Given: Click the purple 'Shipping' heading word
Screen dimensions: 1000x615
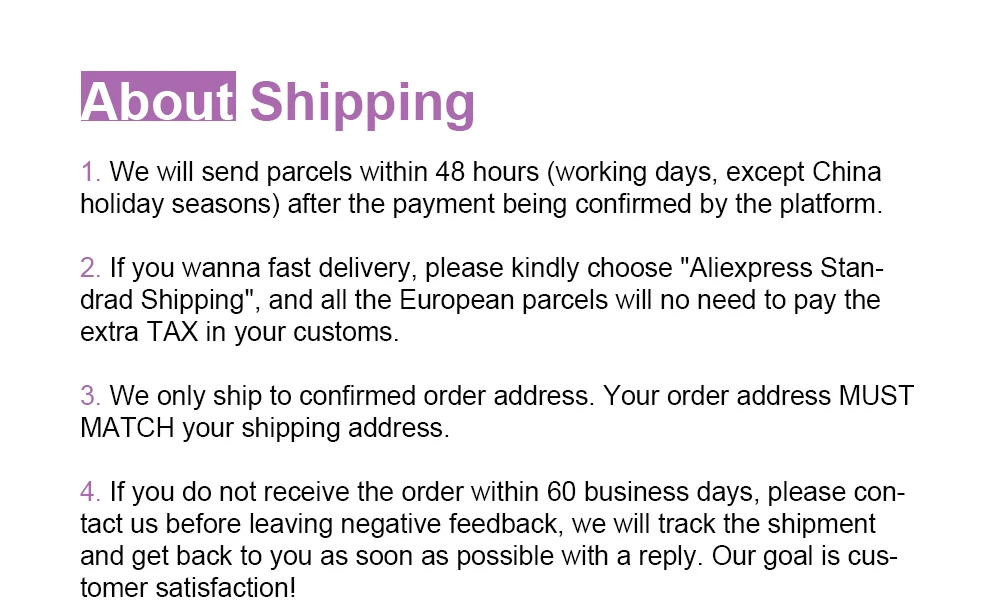Looking at the screenshot, I should pyautogui.click(x=361, y=100).
